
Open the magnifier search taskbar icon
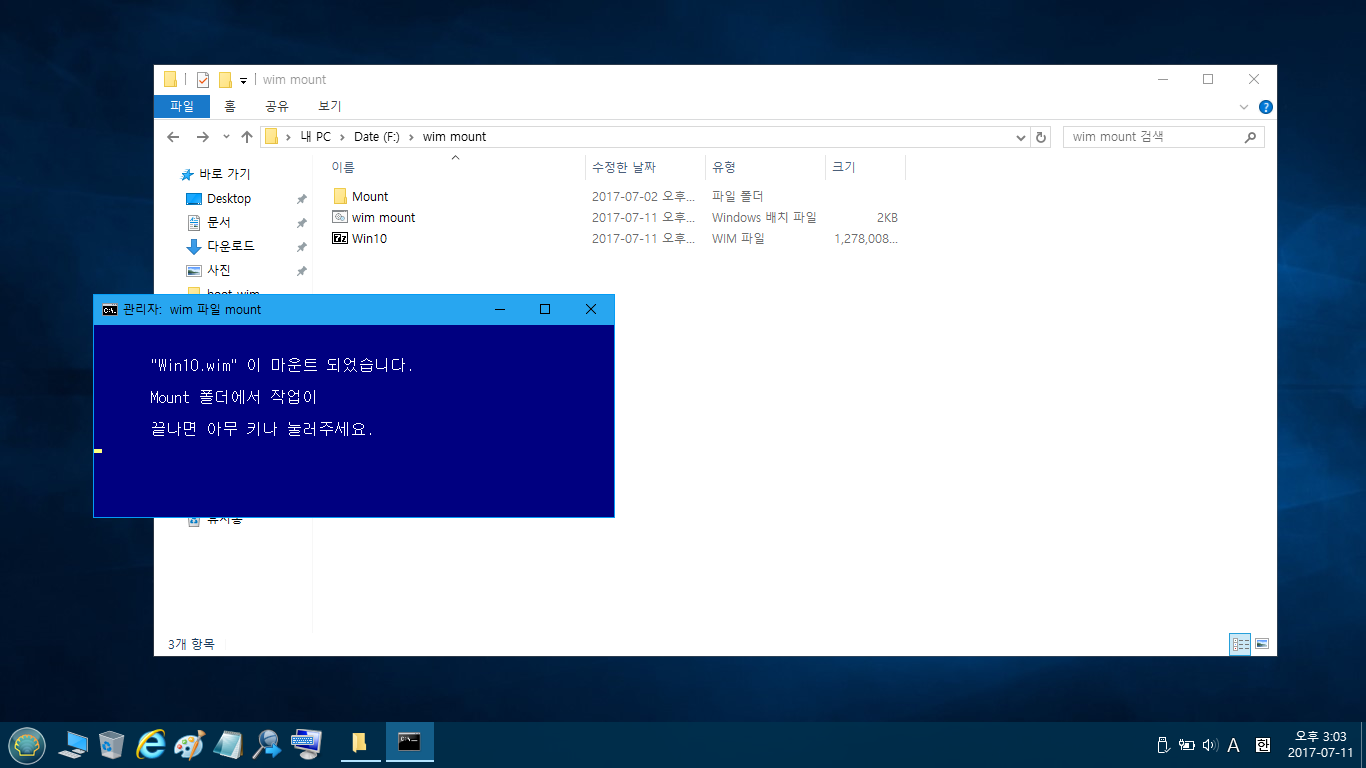[x=267, y=744]
